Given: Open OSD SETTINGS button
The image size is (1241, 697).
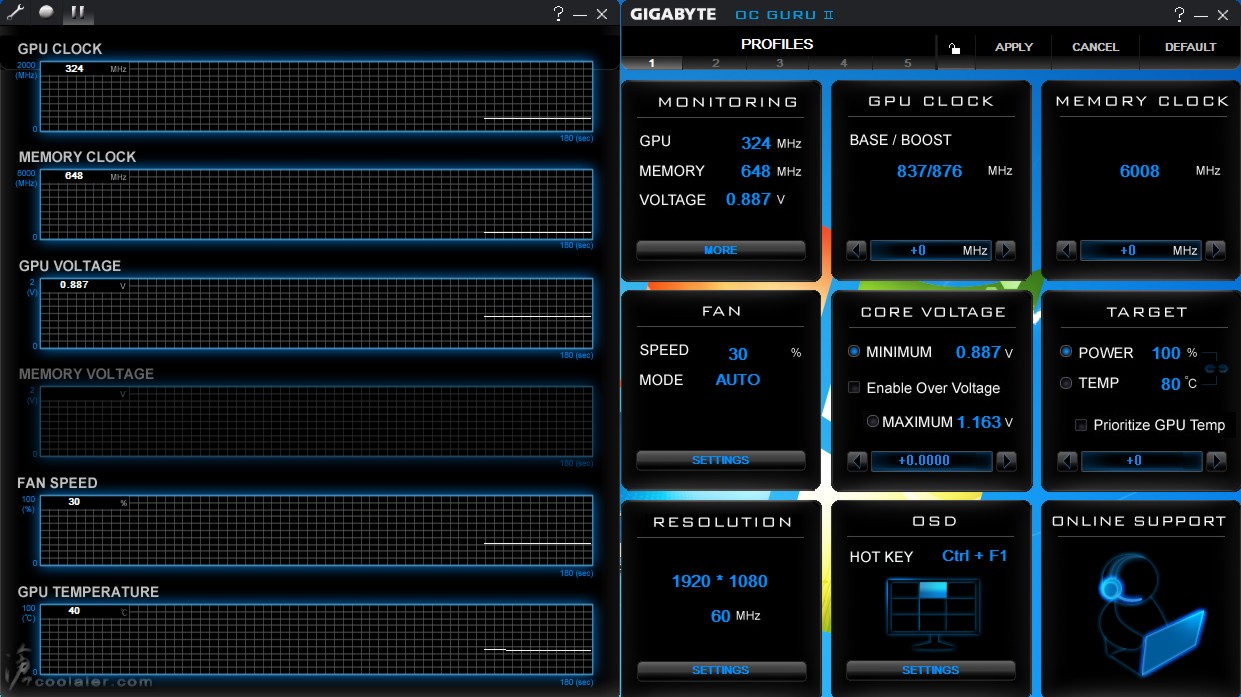Looking at the screenshot, I should pyautogui.click(x=930, y=670).
